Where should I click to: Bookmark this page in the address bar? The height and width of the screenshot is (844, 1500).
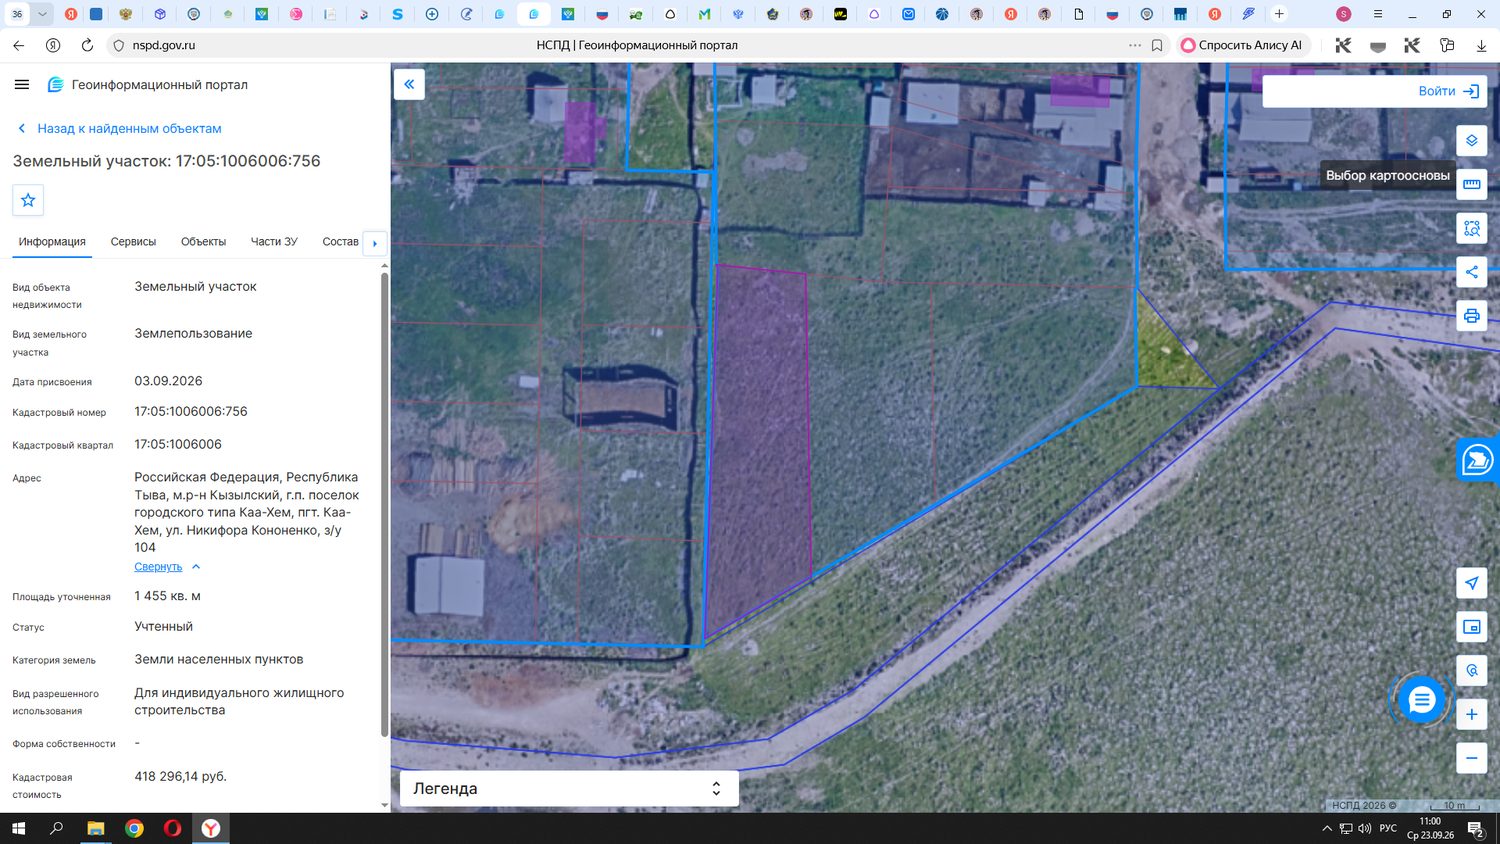tap(1157, 45)
